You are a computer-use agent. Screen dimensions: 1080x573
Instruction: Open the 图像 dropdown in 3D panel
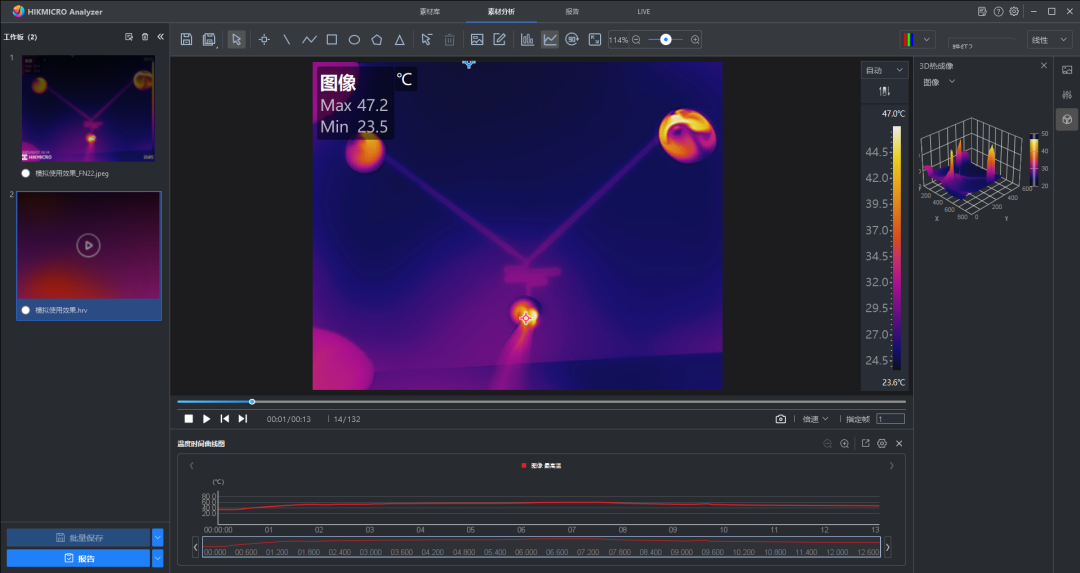tap(939, 82)
